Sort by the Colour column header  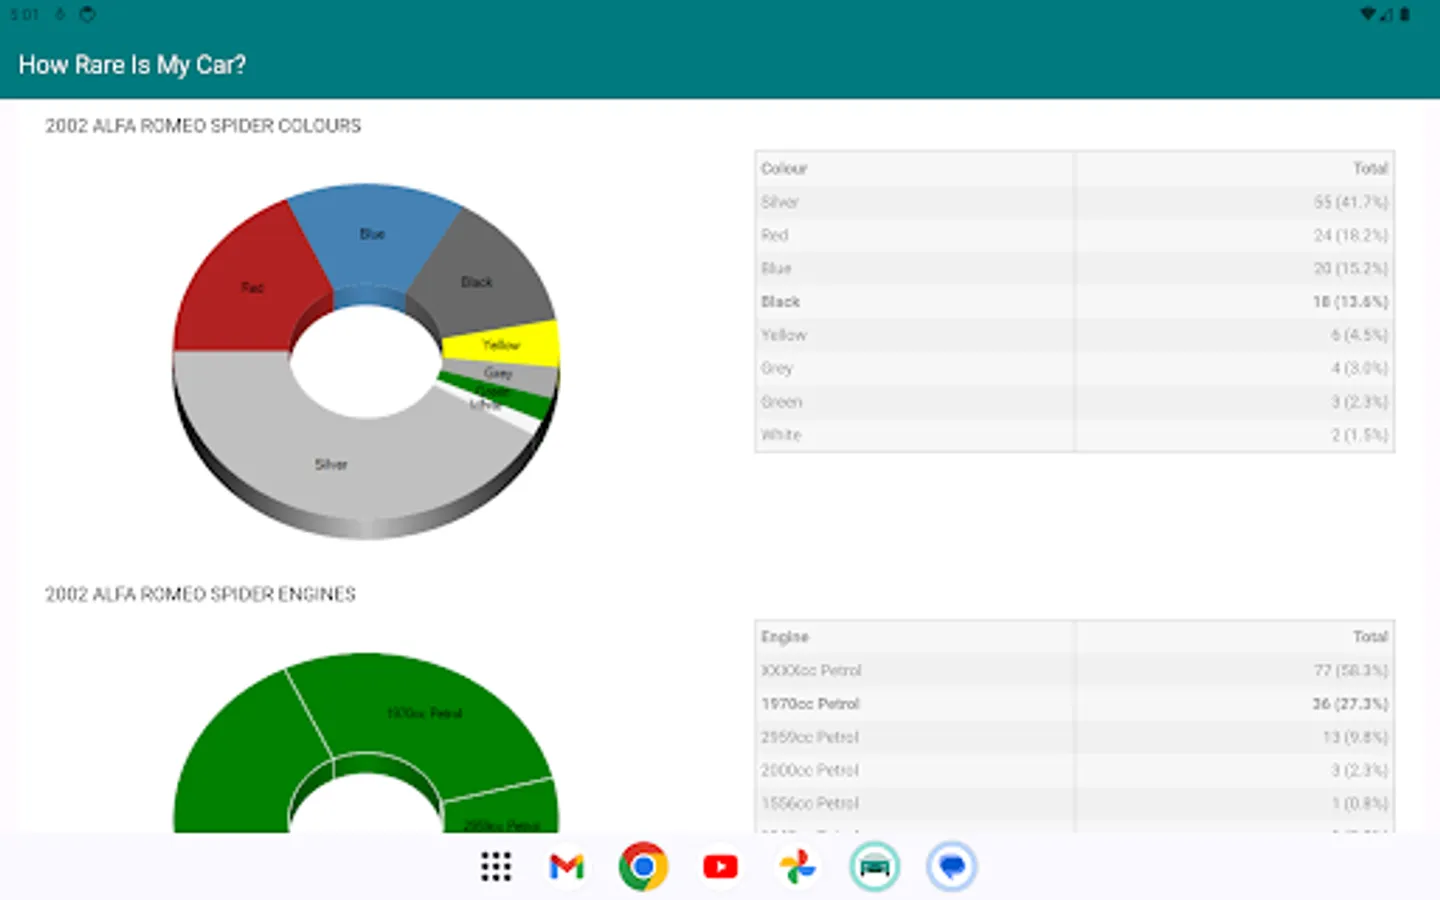click(x=915, y=168)
